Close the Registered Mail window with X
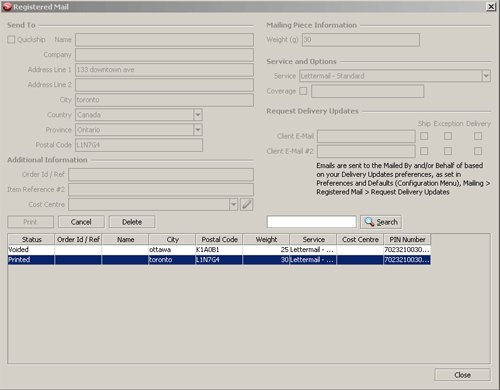Image resolution: width=500 pixels, height=390 pixels. 491,7
